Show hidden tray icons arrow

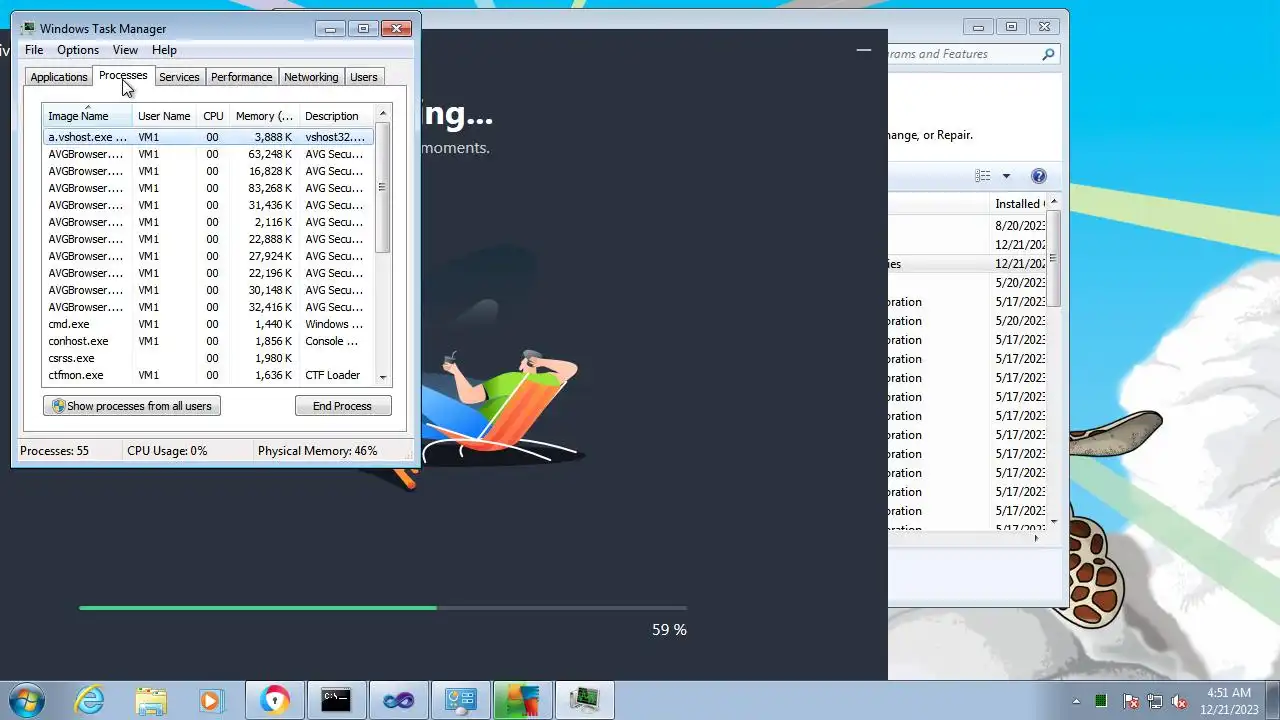click(1076, 701)
